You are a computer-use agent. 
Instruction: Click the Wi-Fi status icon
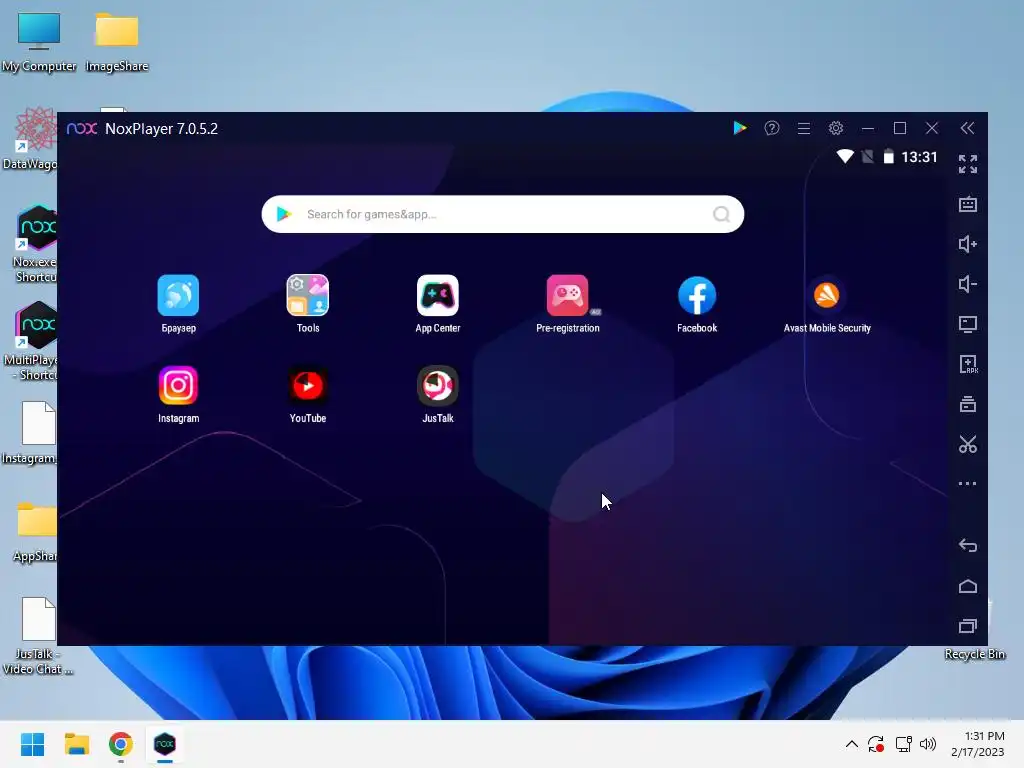(844, 157)
